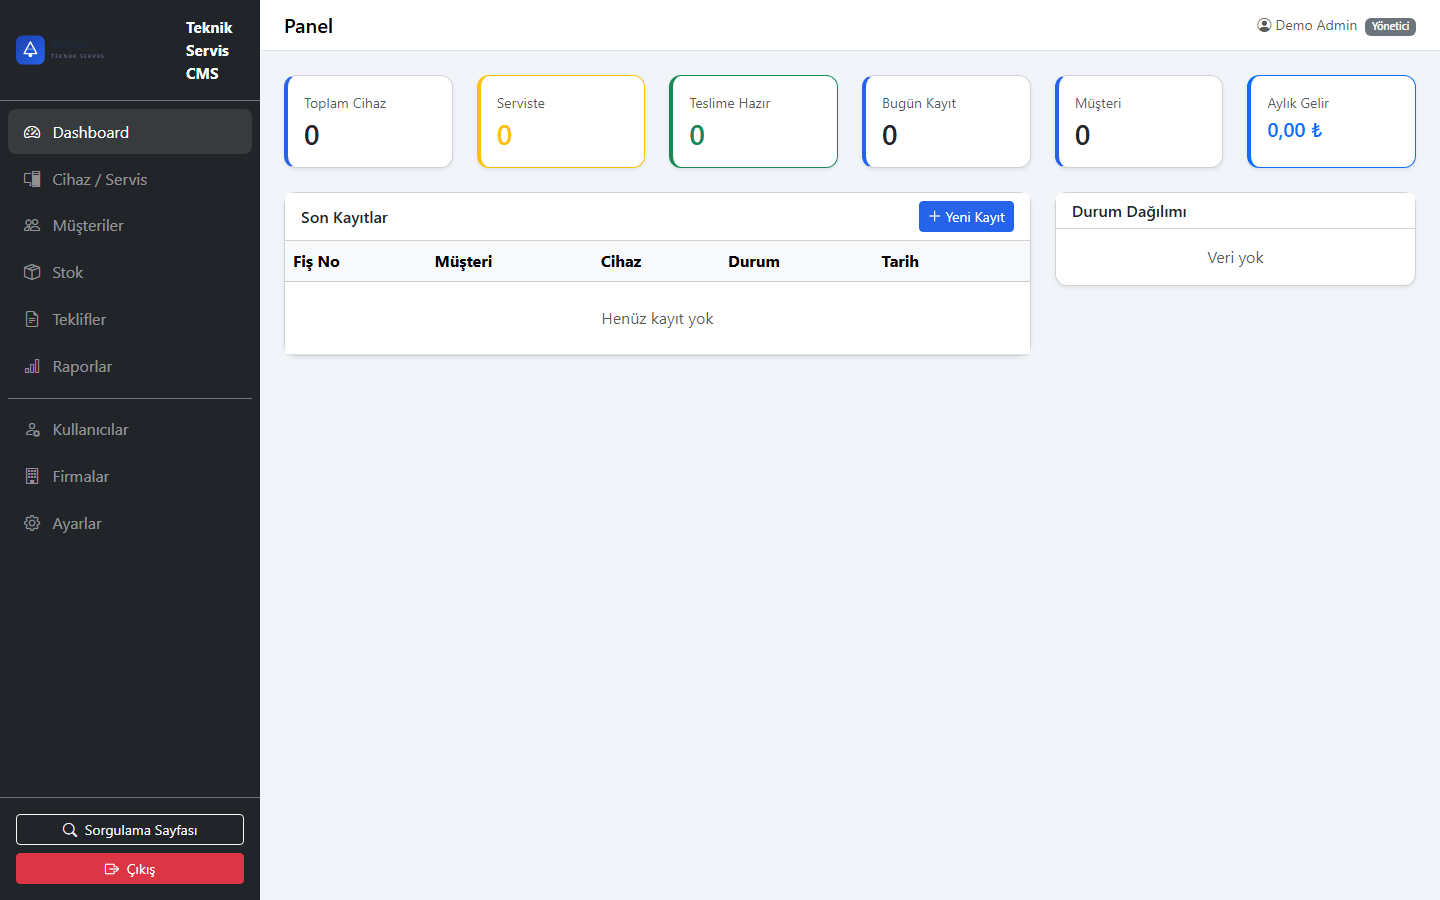Click the user avatar icon beside Demo Admin

click(1264, 25)
